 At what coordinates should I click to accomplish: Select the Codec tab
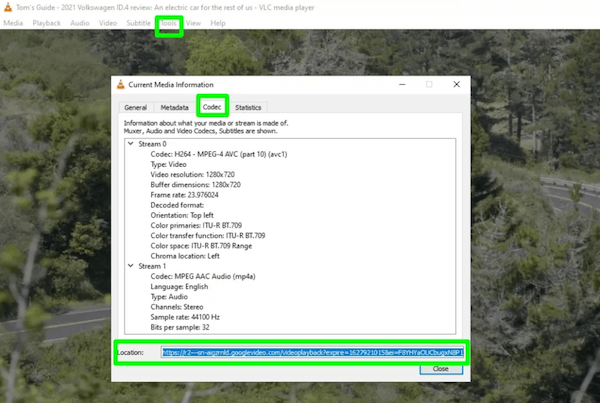[212, 107]
